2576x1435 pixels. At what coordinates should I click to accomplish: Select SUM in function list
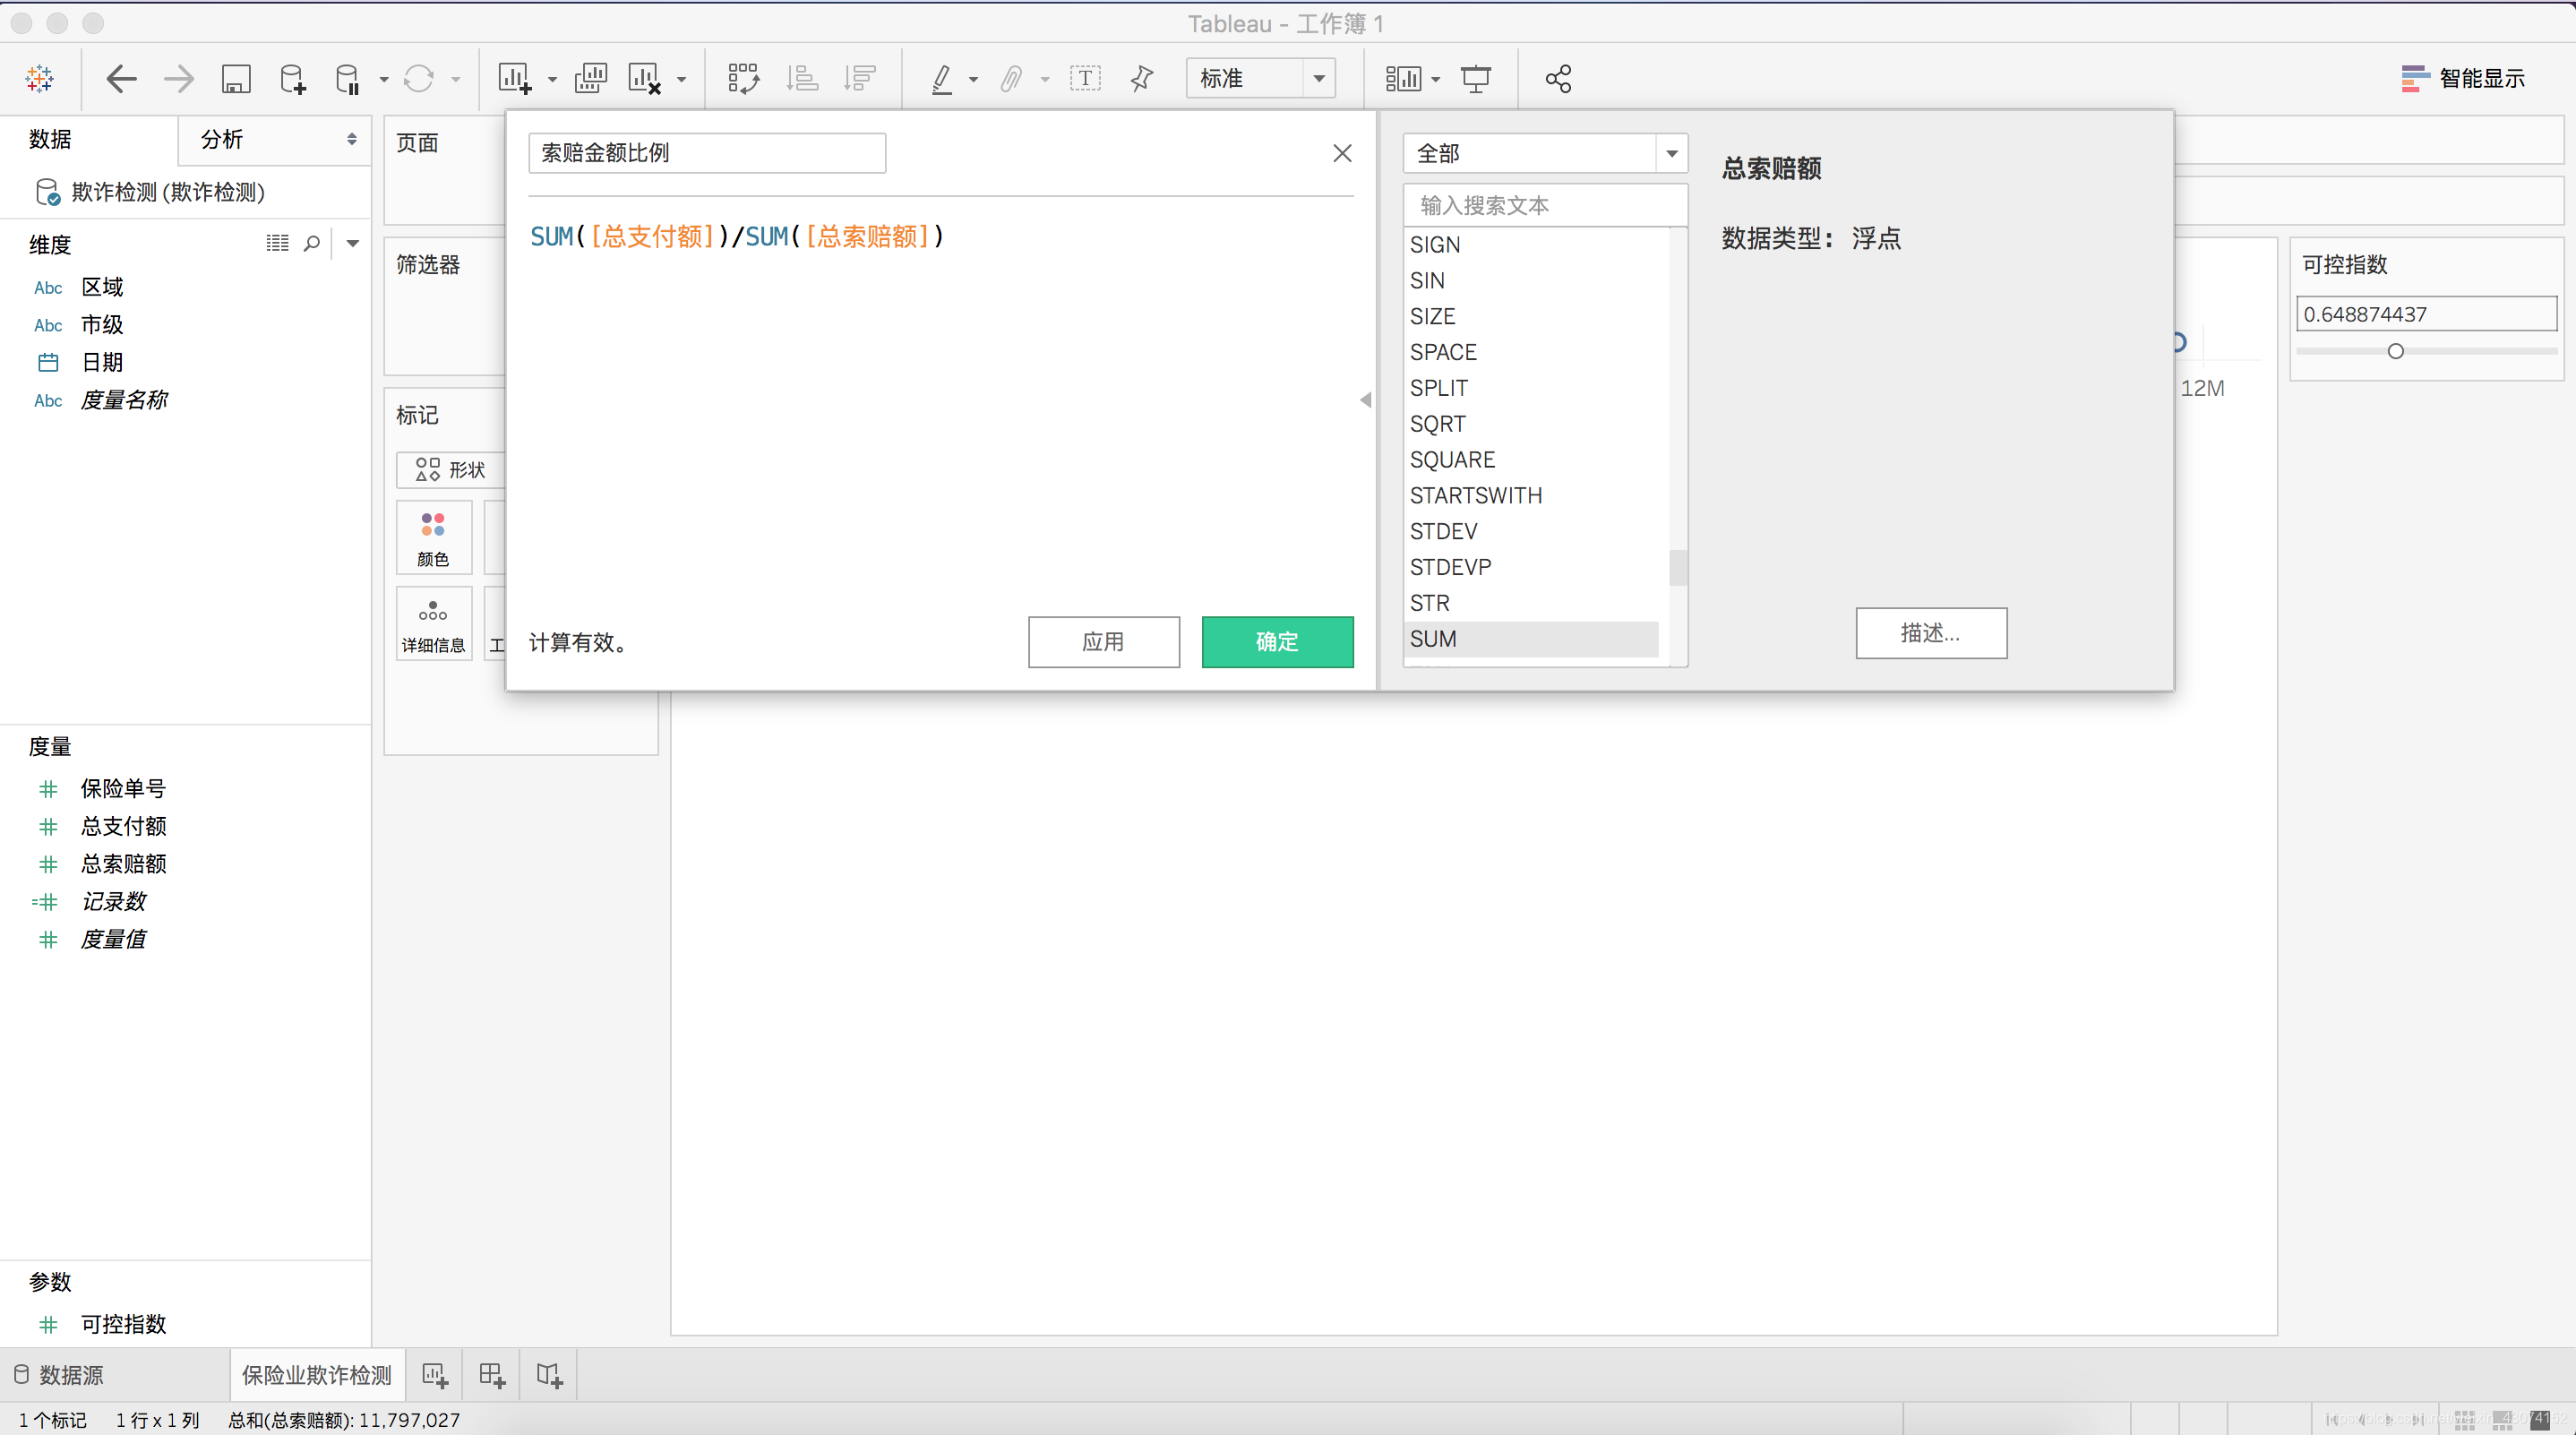pyautogui.click(x=1532, y=639)
